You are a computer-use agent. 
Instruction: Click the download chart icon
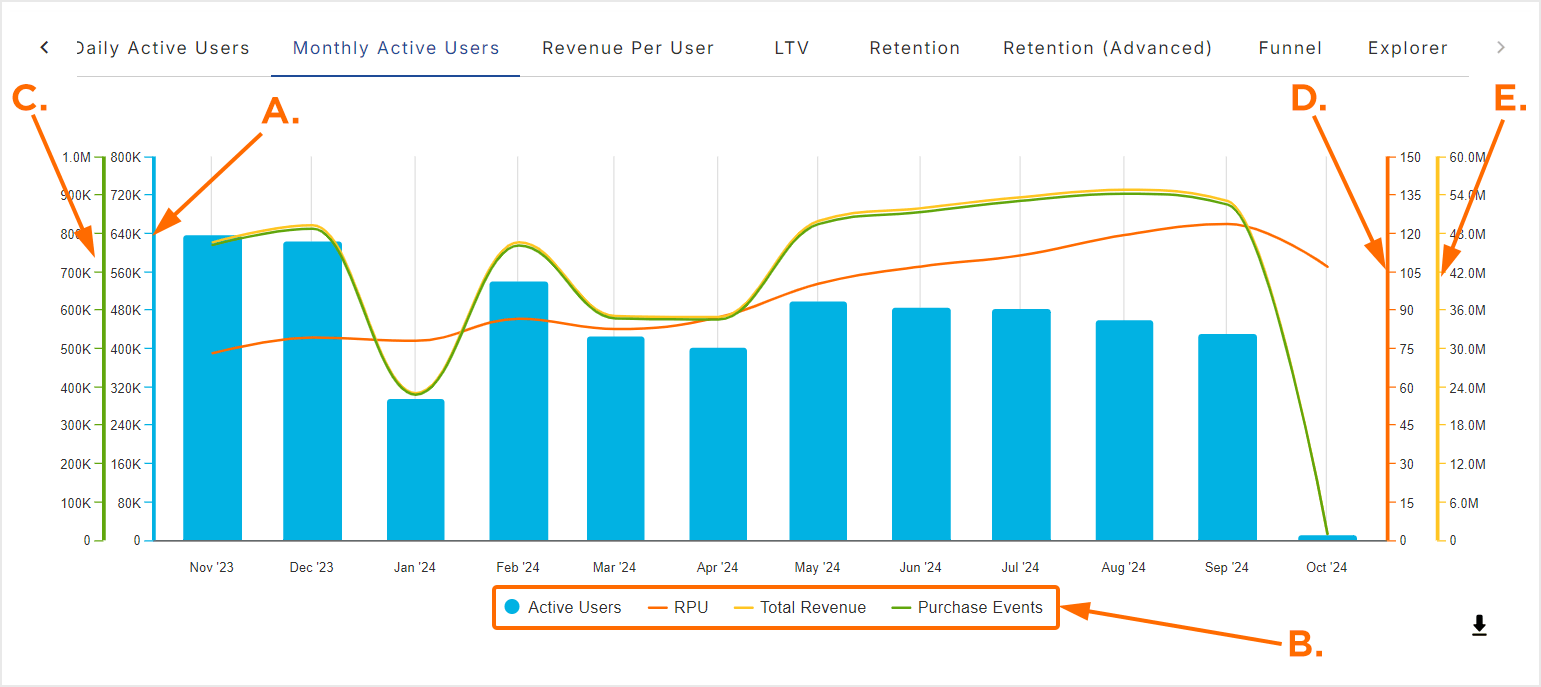point(1479,626)
